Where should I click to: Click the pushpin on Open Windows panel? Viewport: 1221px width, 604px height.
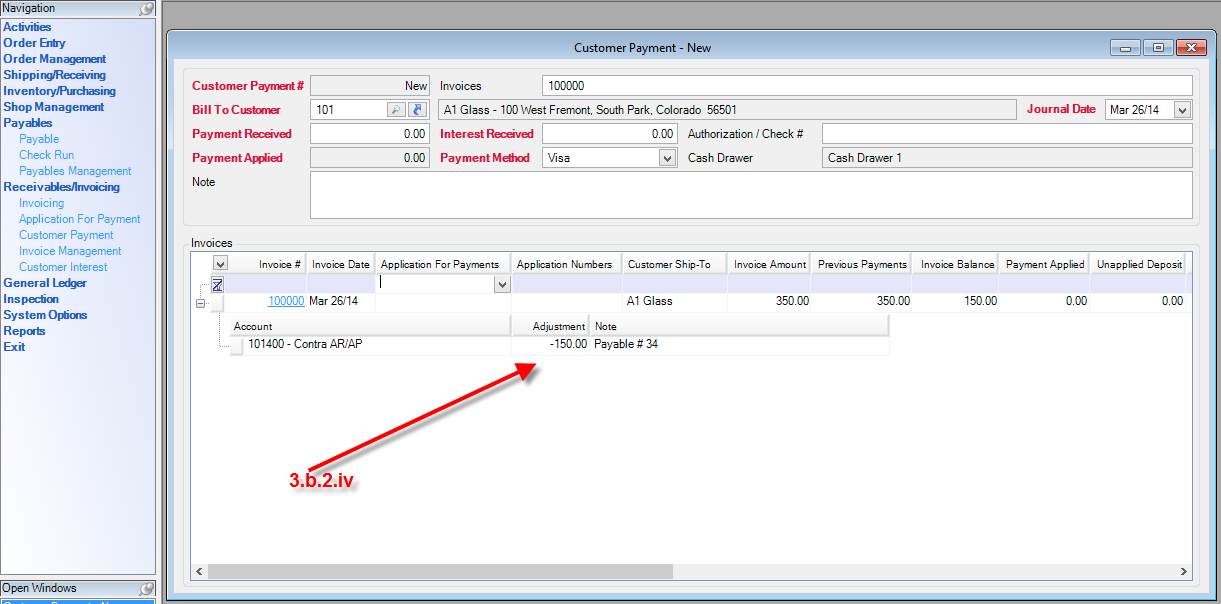pos(147,588)
